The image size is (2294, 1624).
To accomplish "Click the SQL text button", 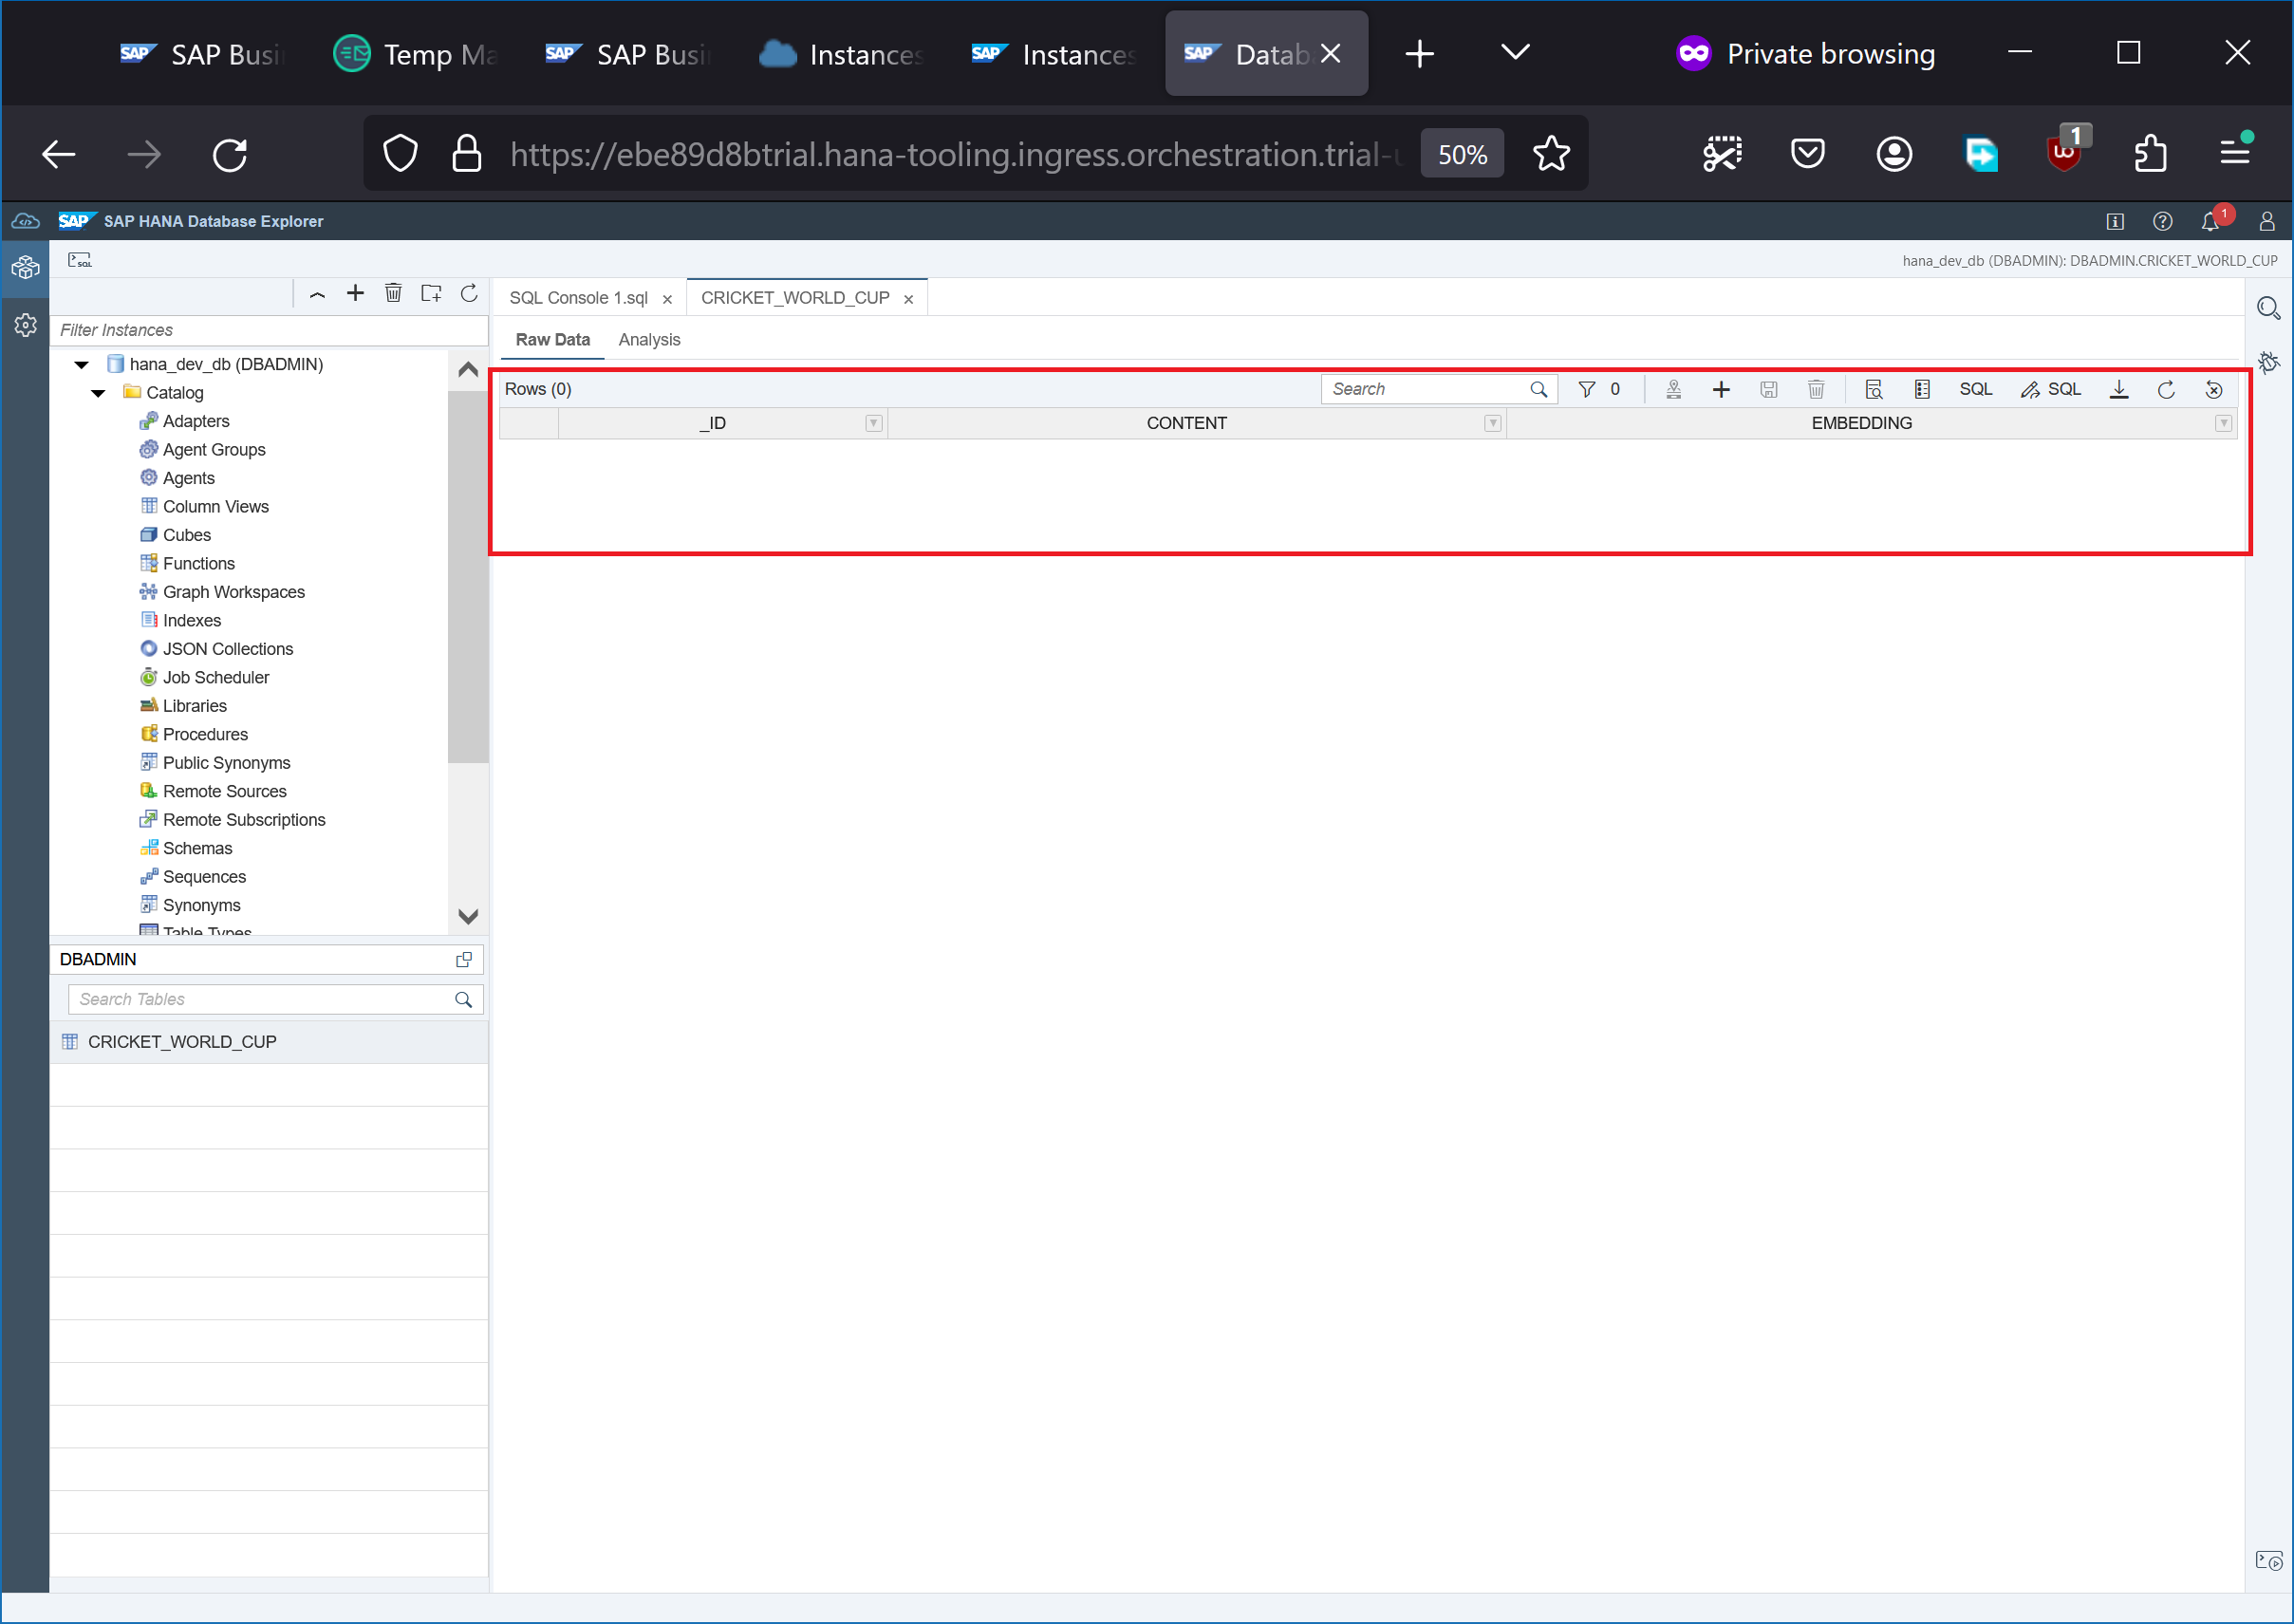I will (x=1975, y=389).
